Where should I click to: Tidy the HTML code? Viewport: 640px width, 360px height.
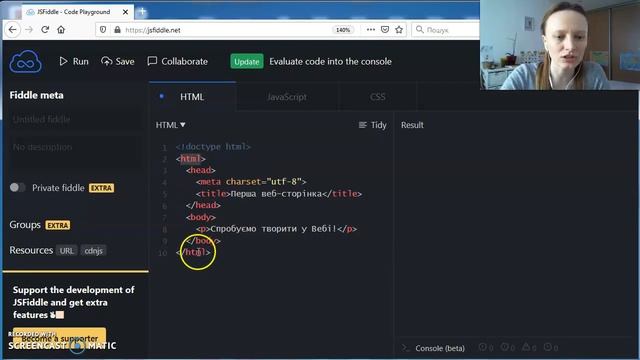pos(372,125)
